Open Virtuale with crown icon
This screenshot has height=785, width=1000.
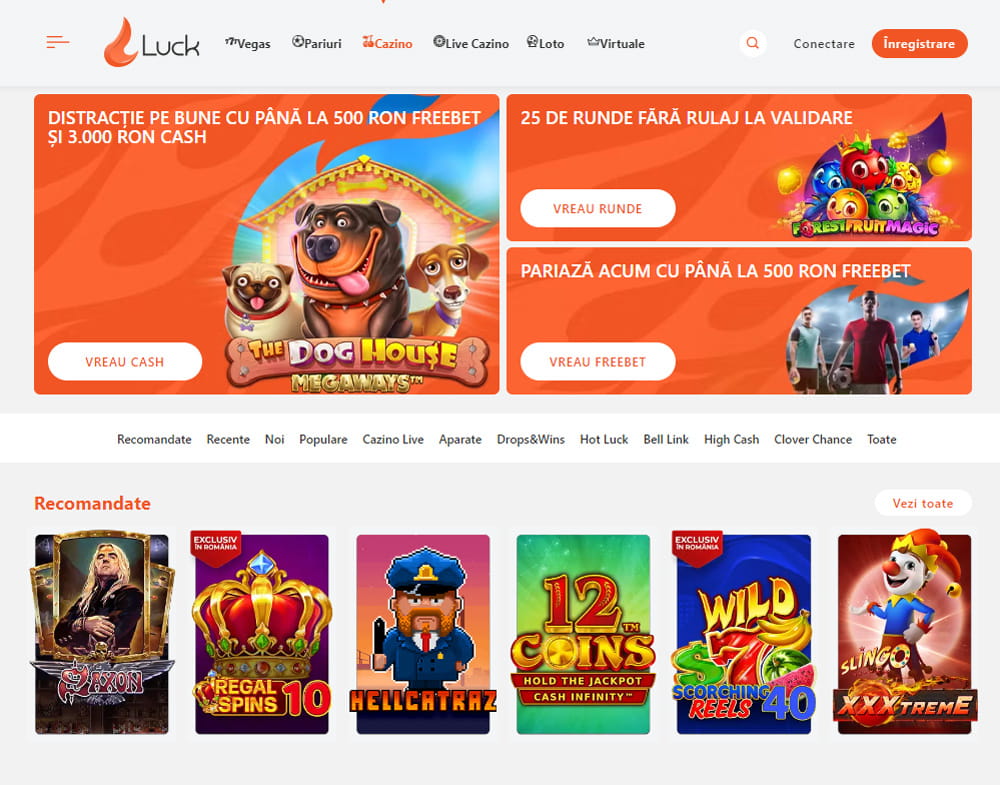tap(616, 43)
